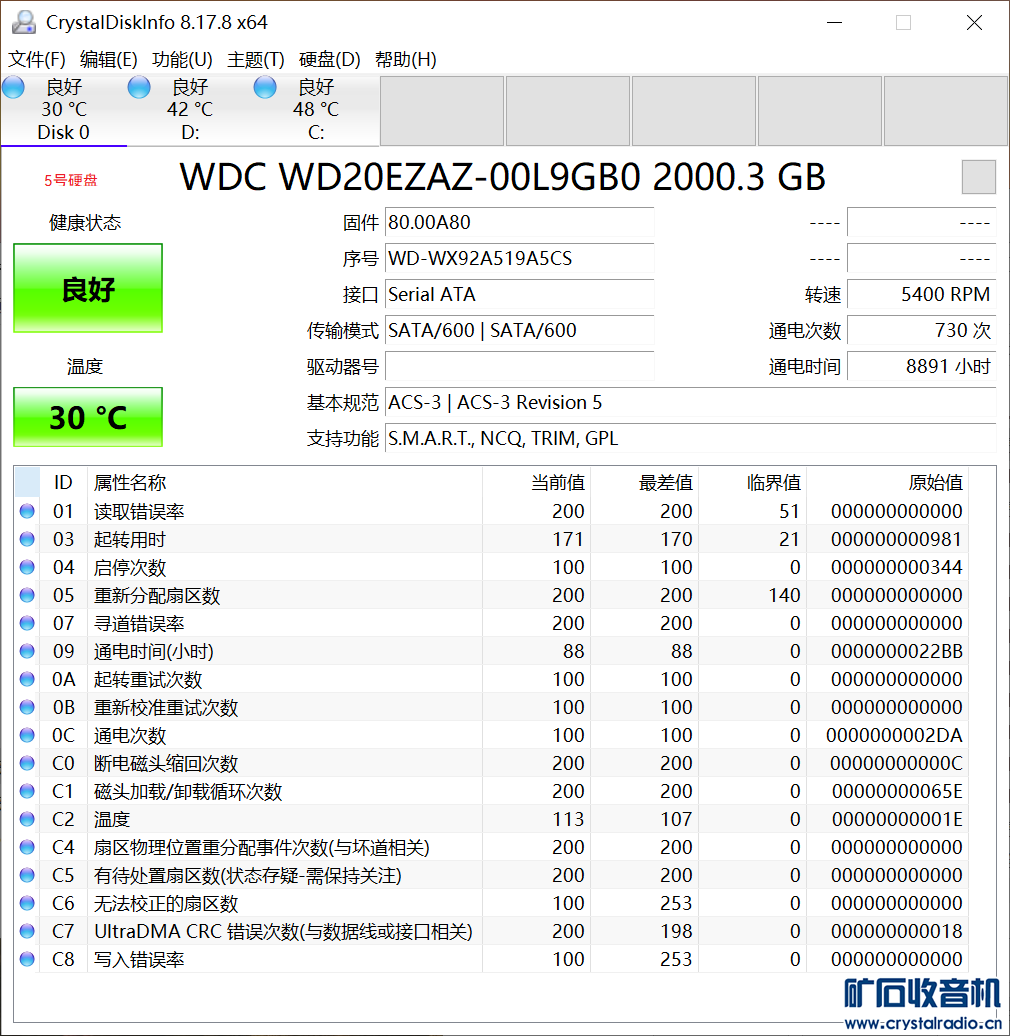
Task: Click the 当前值 column header
Action: tap(536, 482)
